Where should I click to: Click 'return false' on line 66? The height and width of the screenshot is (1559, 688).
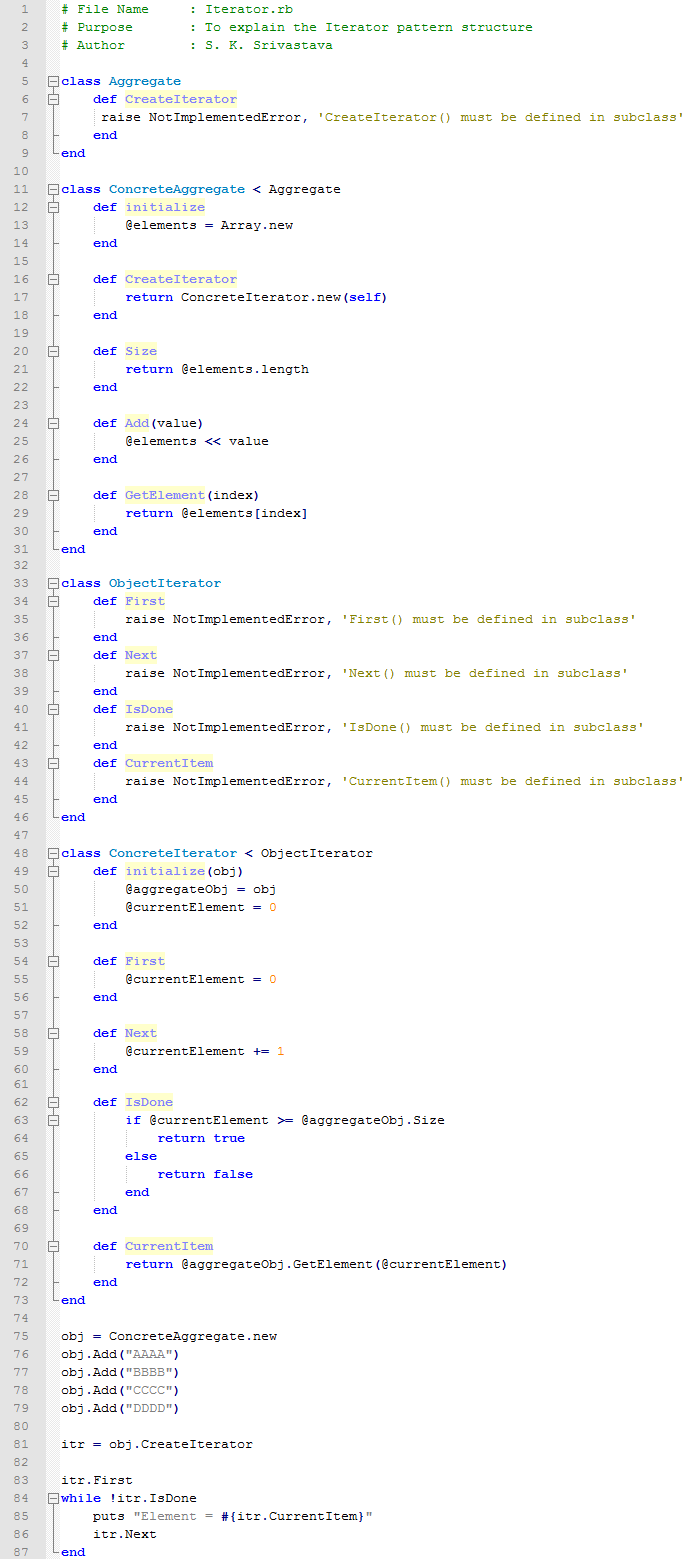click(205, 1174)
